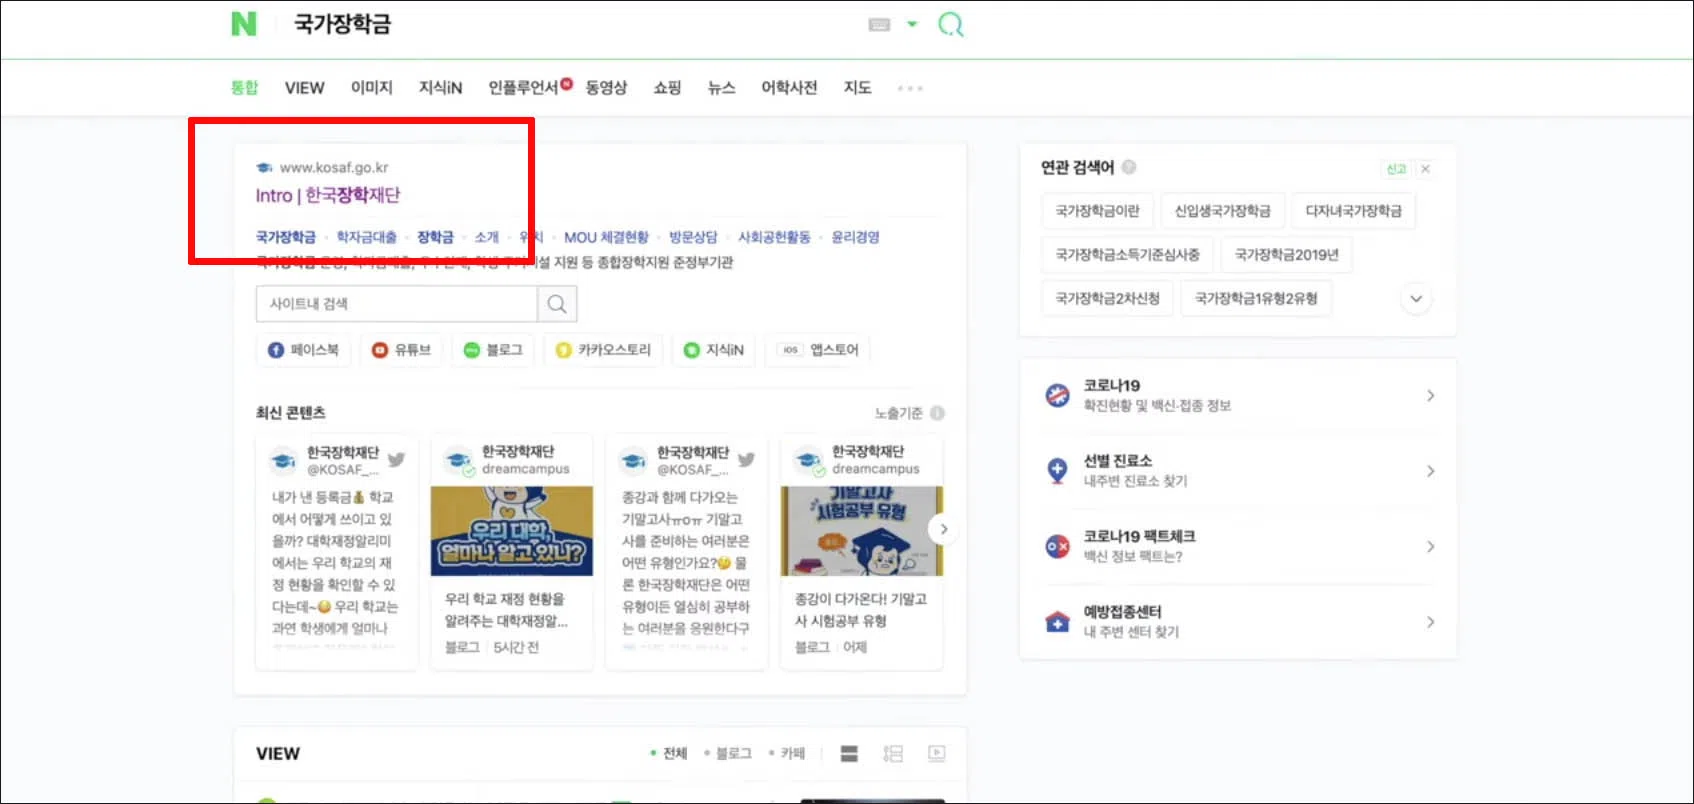Open the on-screen keyboard icon
This screenshot has height=804, width=1694.
(x=880, y=24)
